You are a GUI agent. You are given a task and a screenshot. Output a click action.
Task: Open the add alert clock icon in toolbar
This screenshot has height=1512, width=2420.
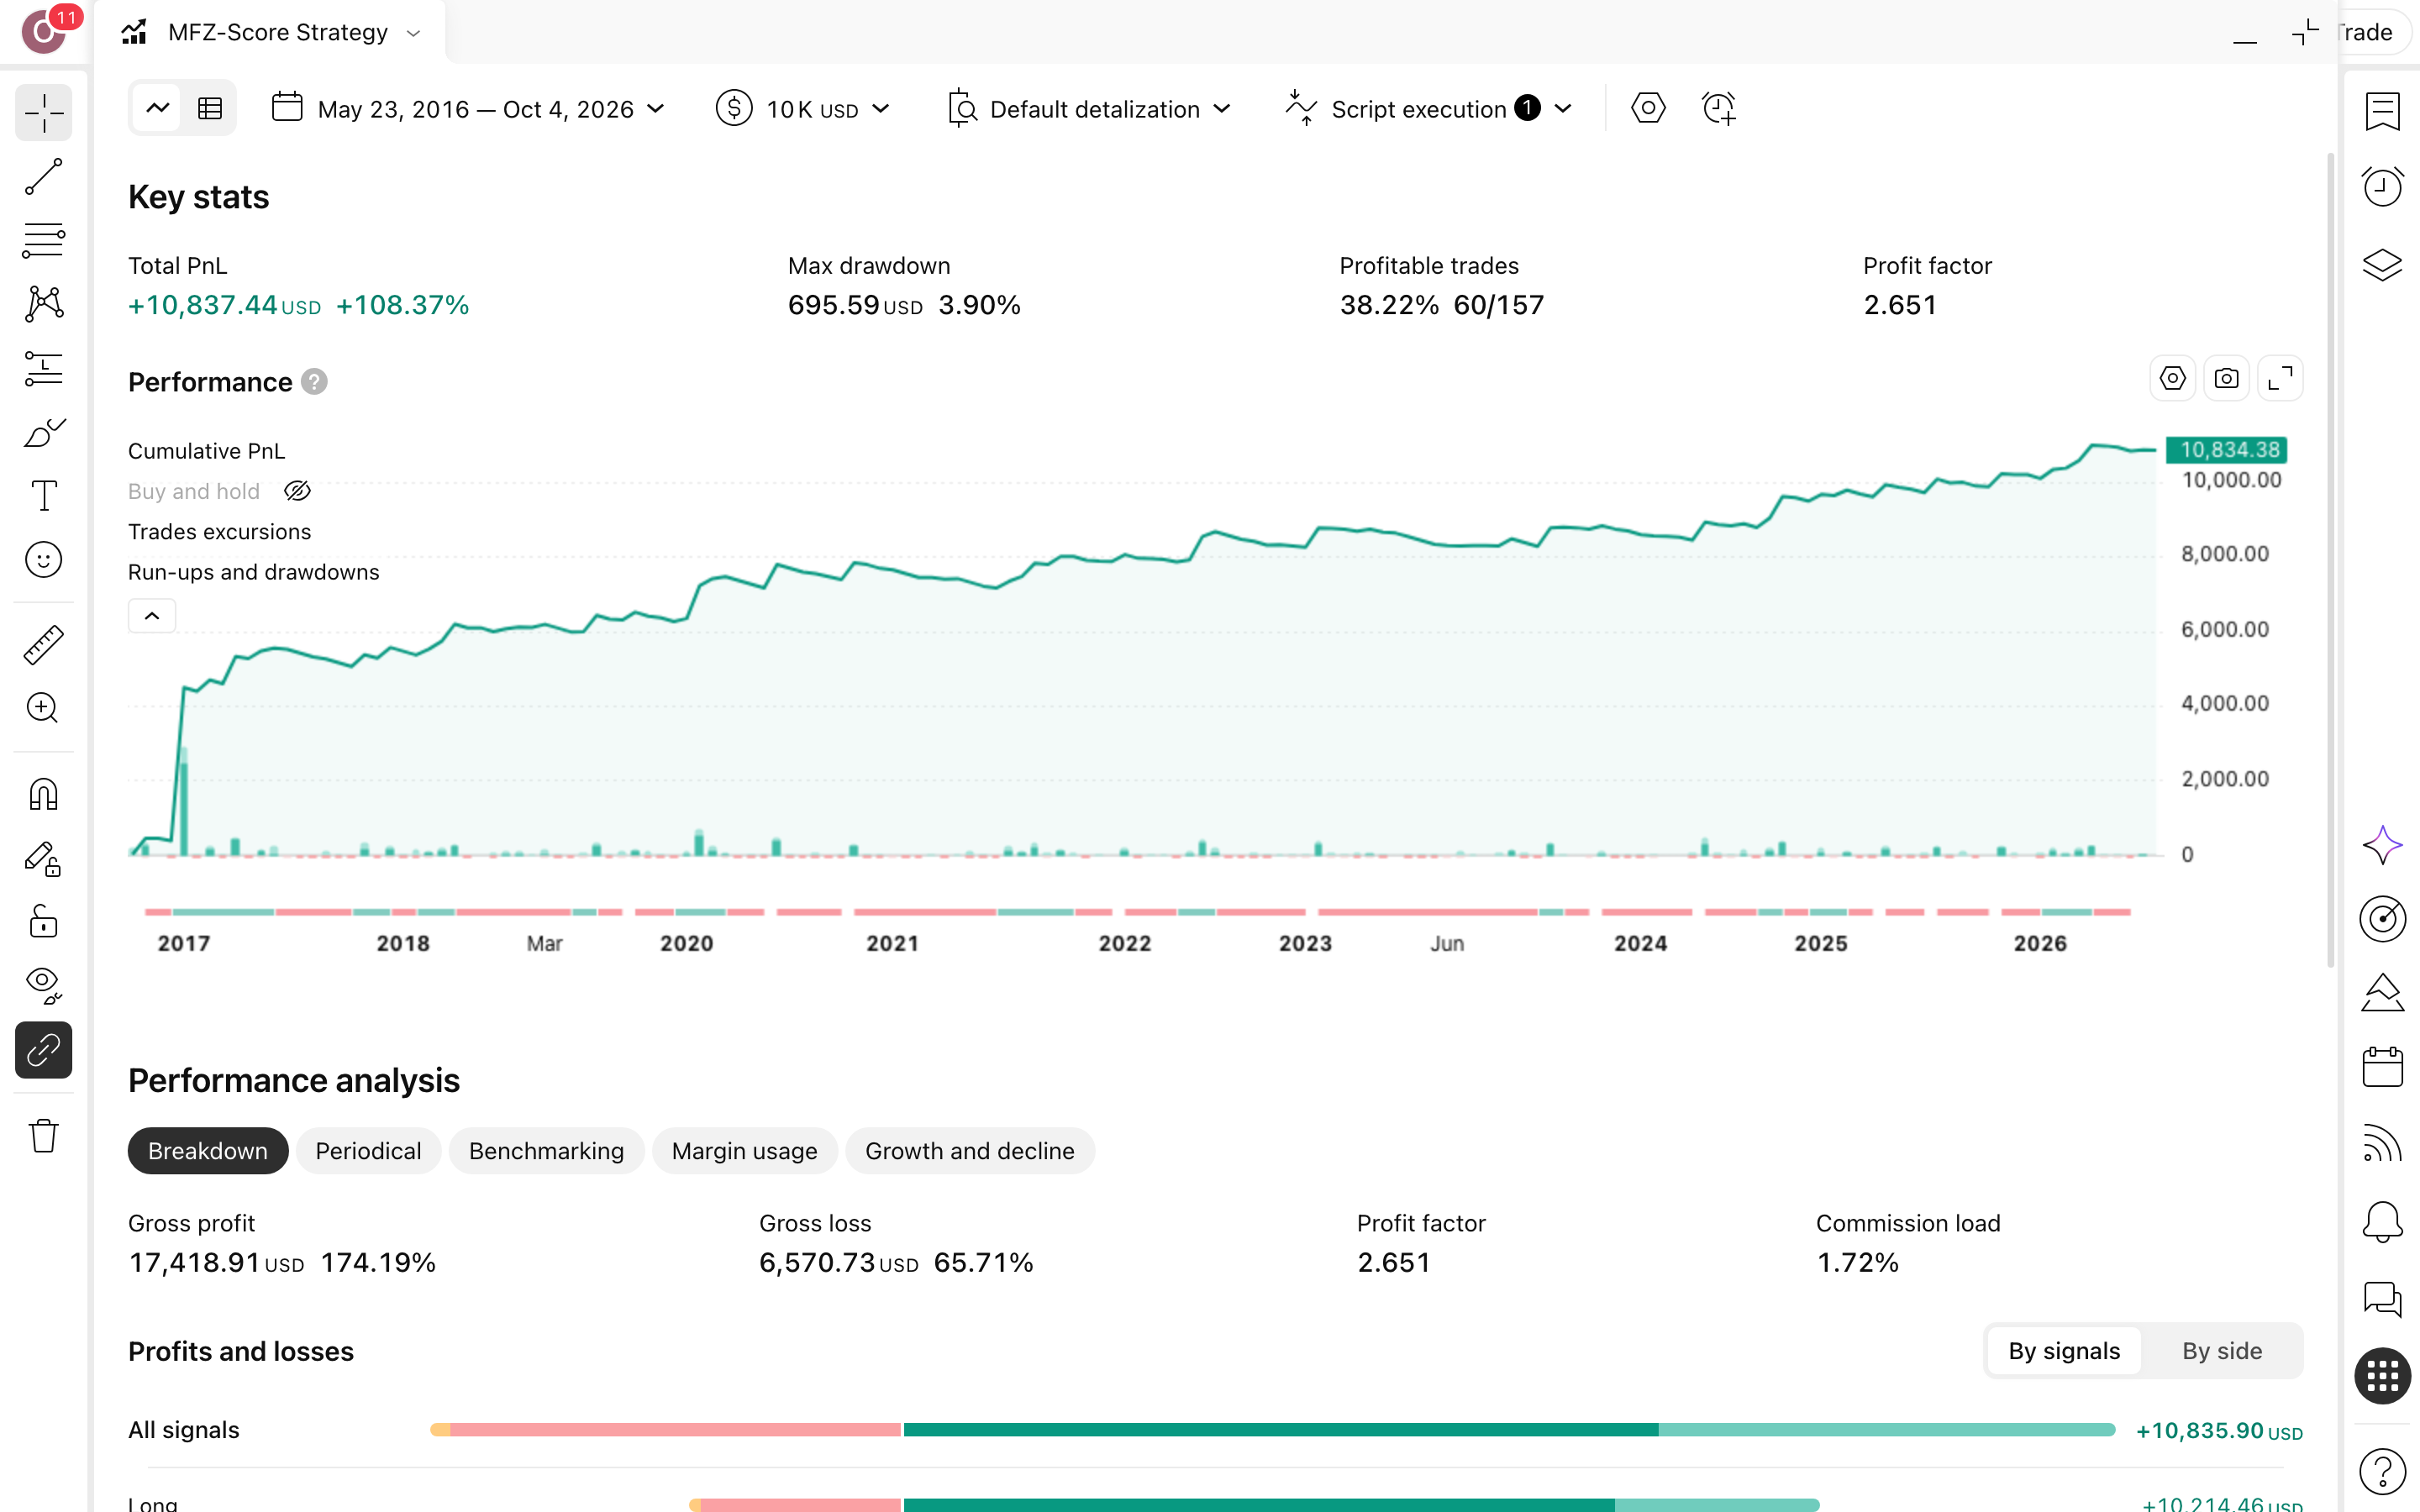[x=1718, y=108]
